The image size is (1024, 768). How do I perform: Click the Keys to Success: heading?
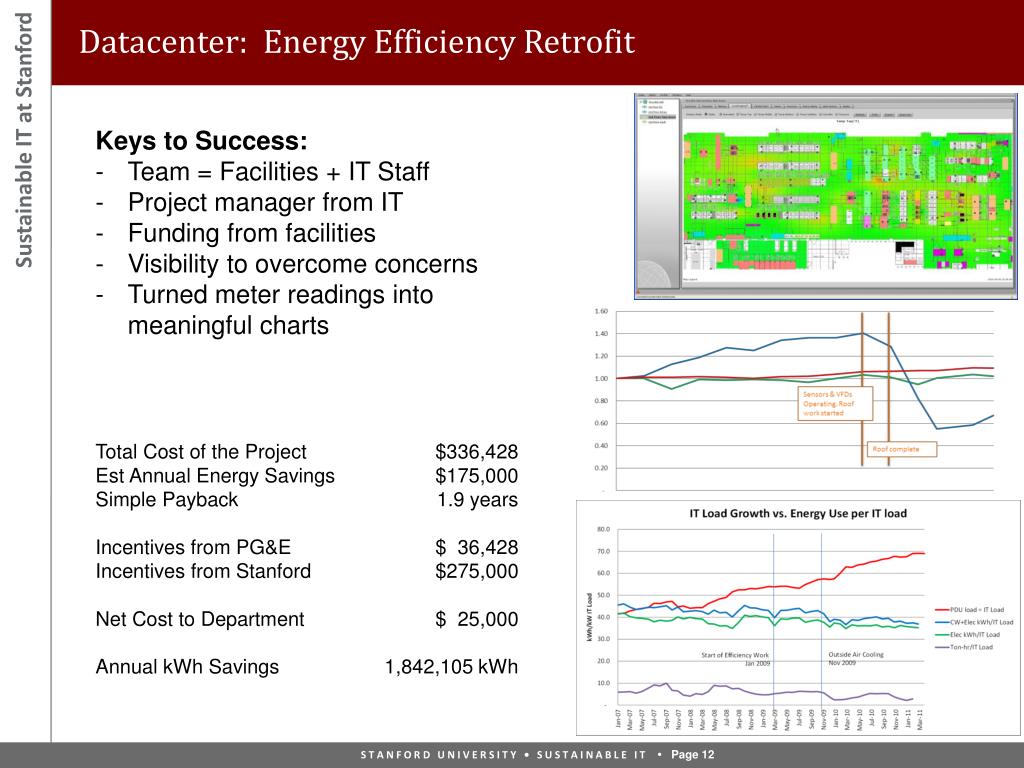click(201, 140)
